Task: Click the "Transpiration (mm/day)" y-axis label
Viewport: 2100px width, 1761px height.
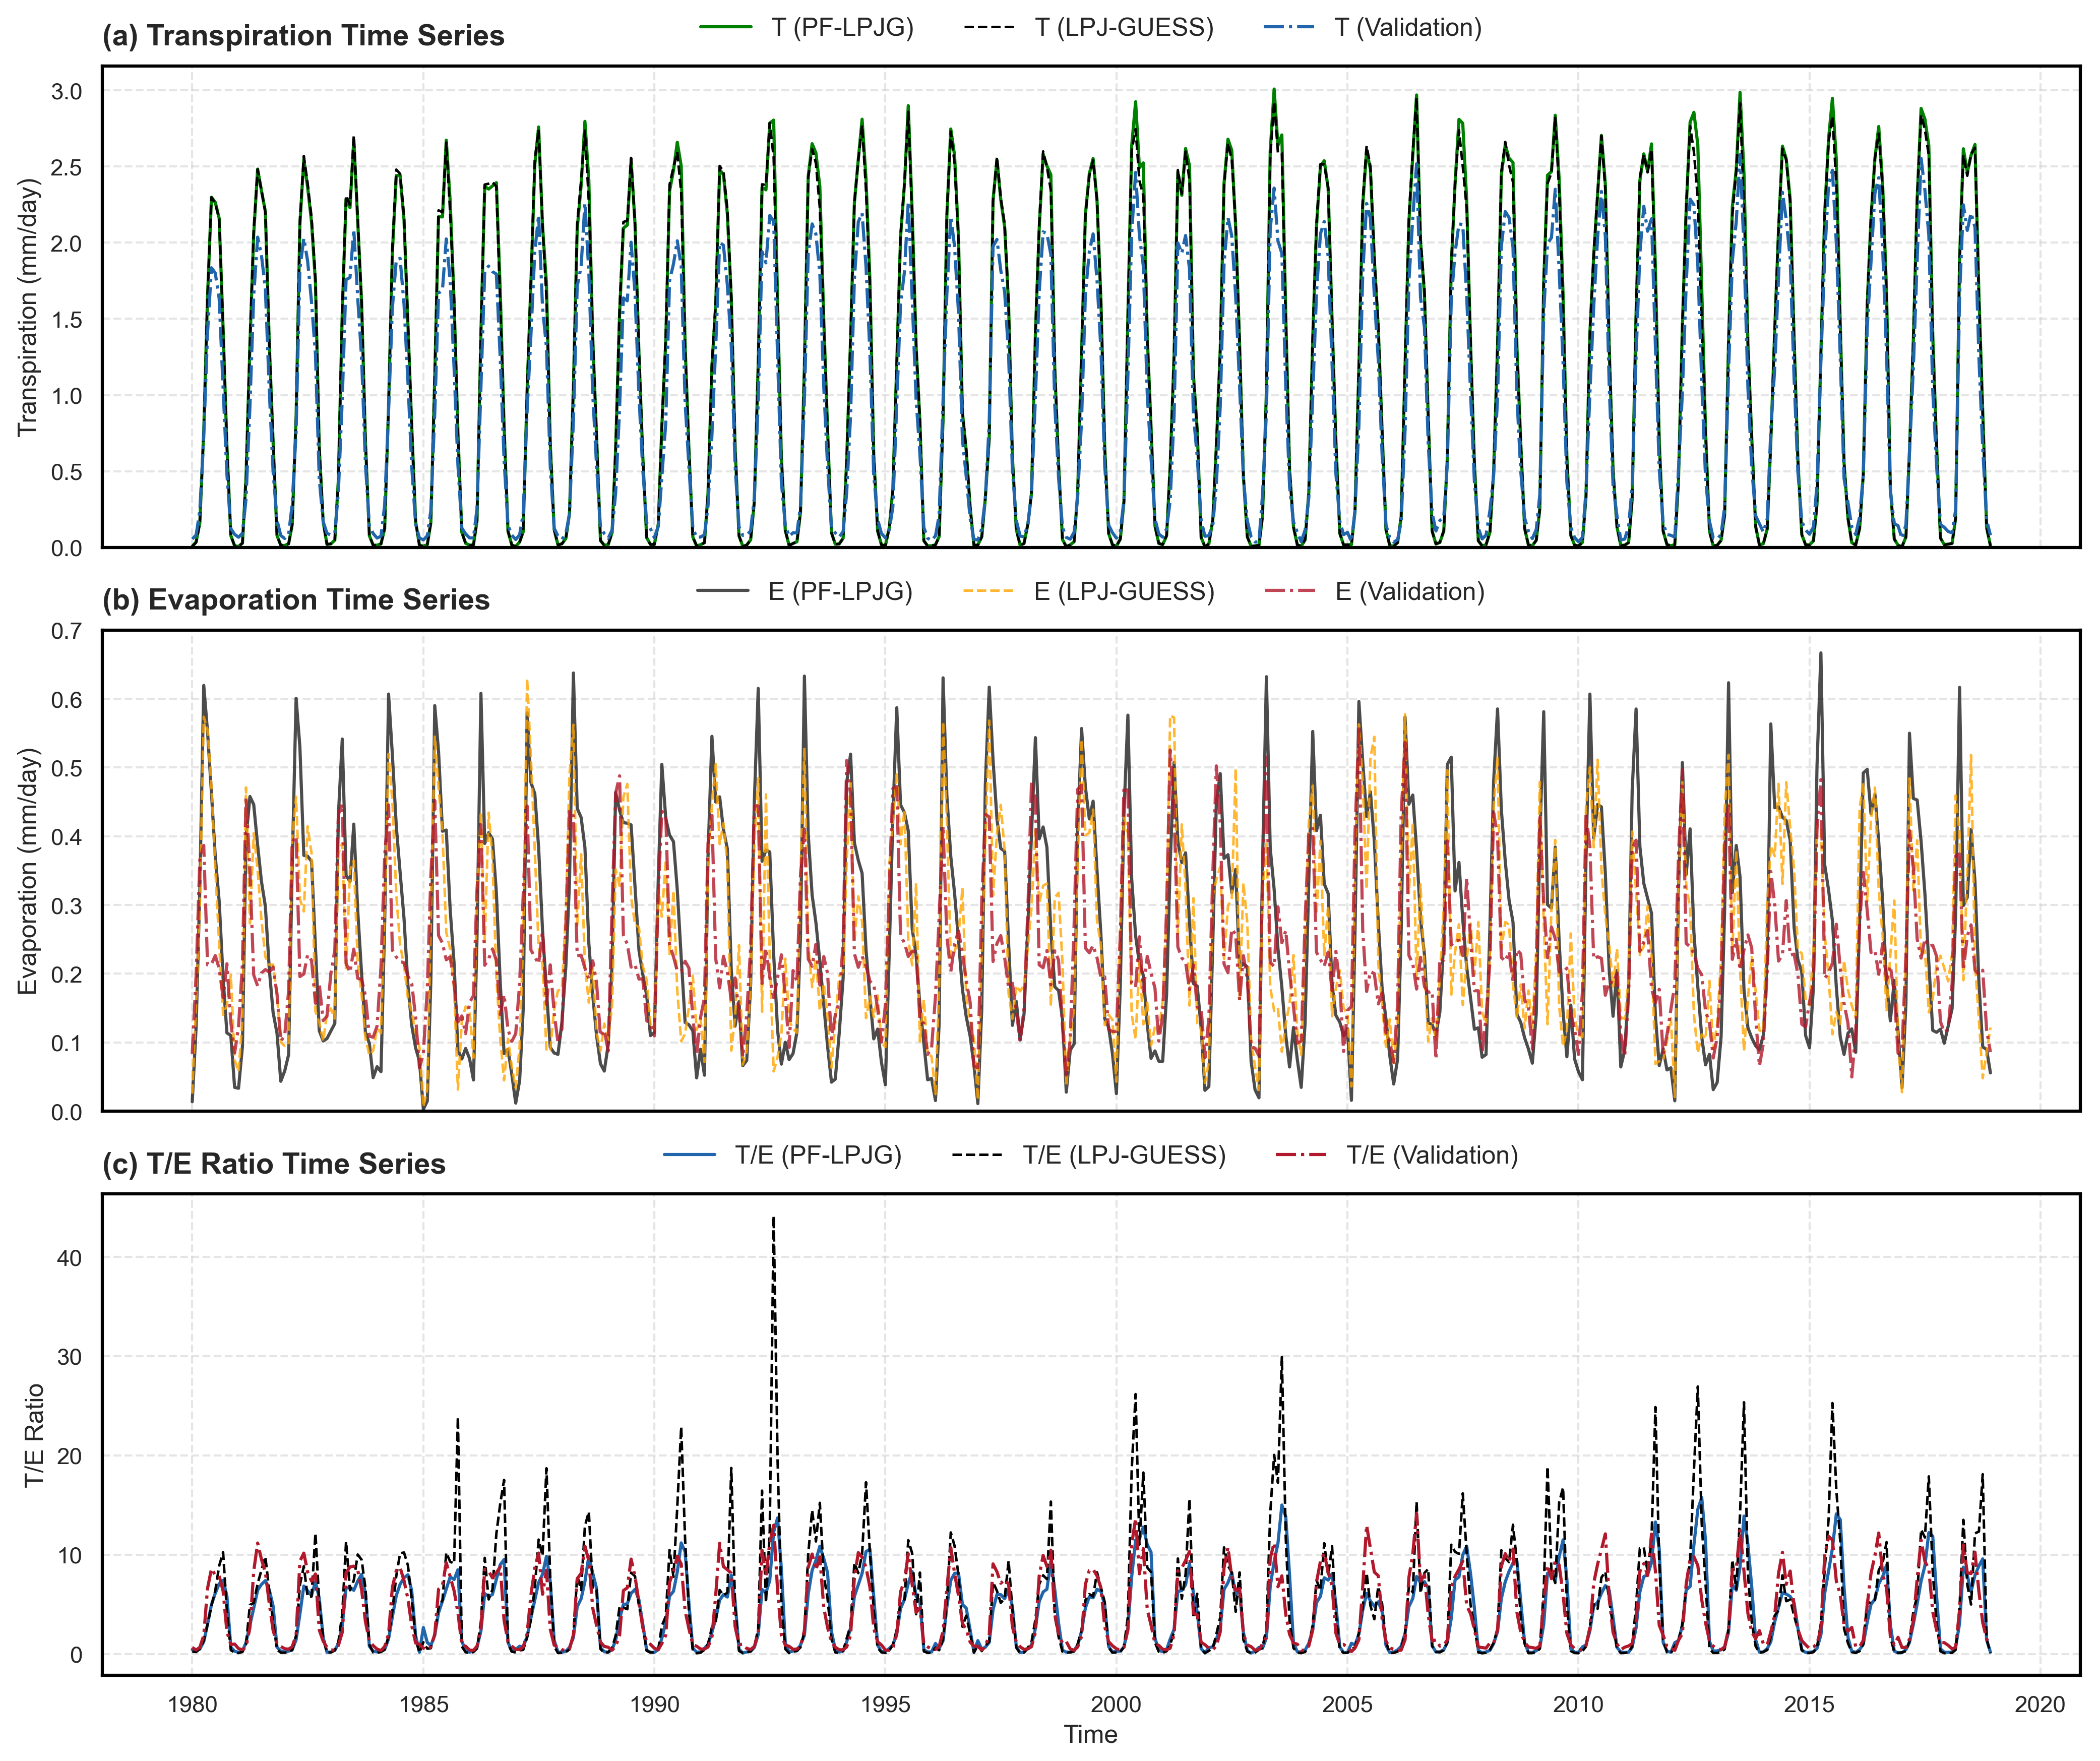Action: point(28,307)
